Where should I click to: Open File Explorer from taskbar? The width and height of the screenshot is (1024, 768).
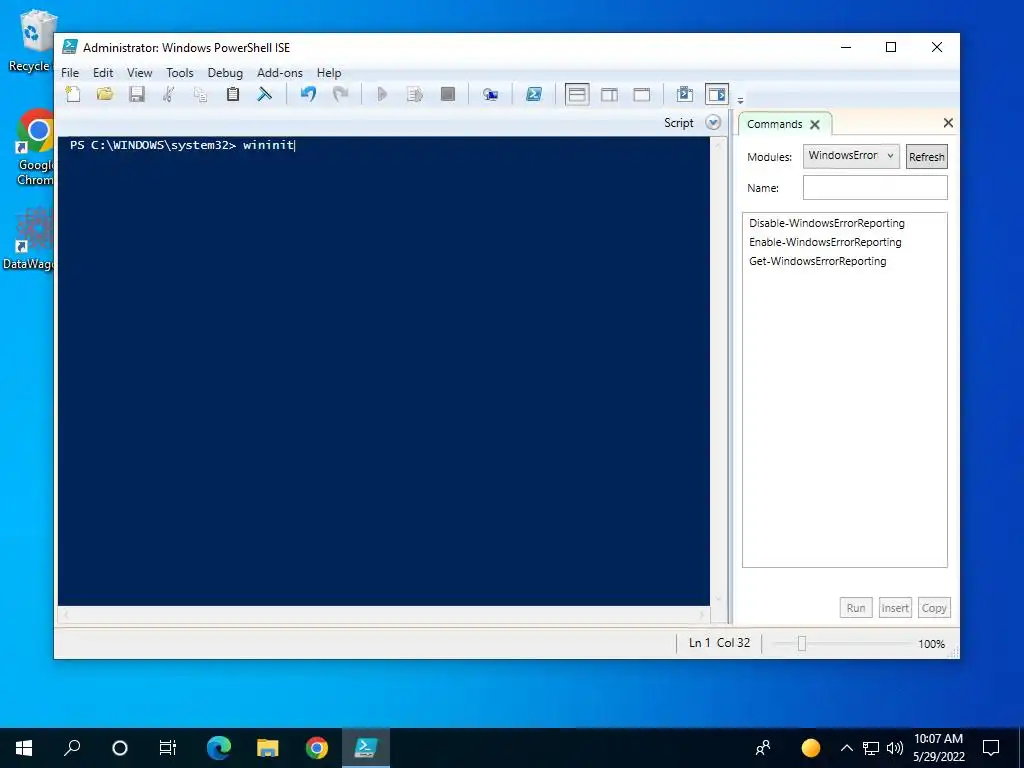pyautogui.click(x=268, y=748)
